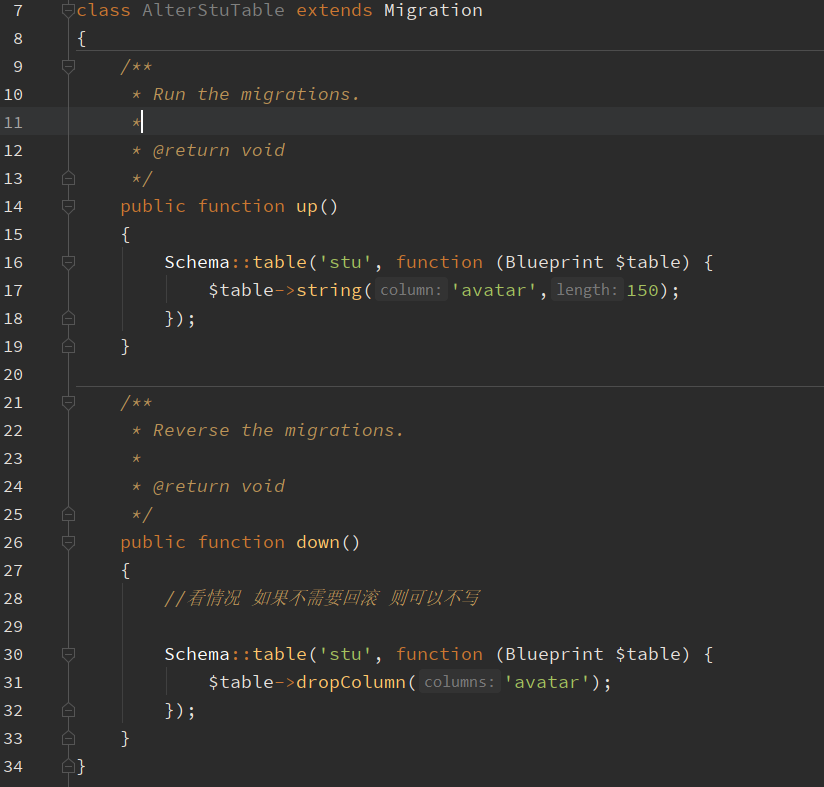
Task: Place cursor on the Migration class name
Action: 432,11
